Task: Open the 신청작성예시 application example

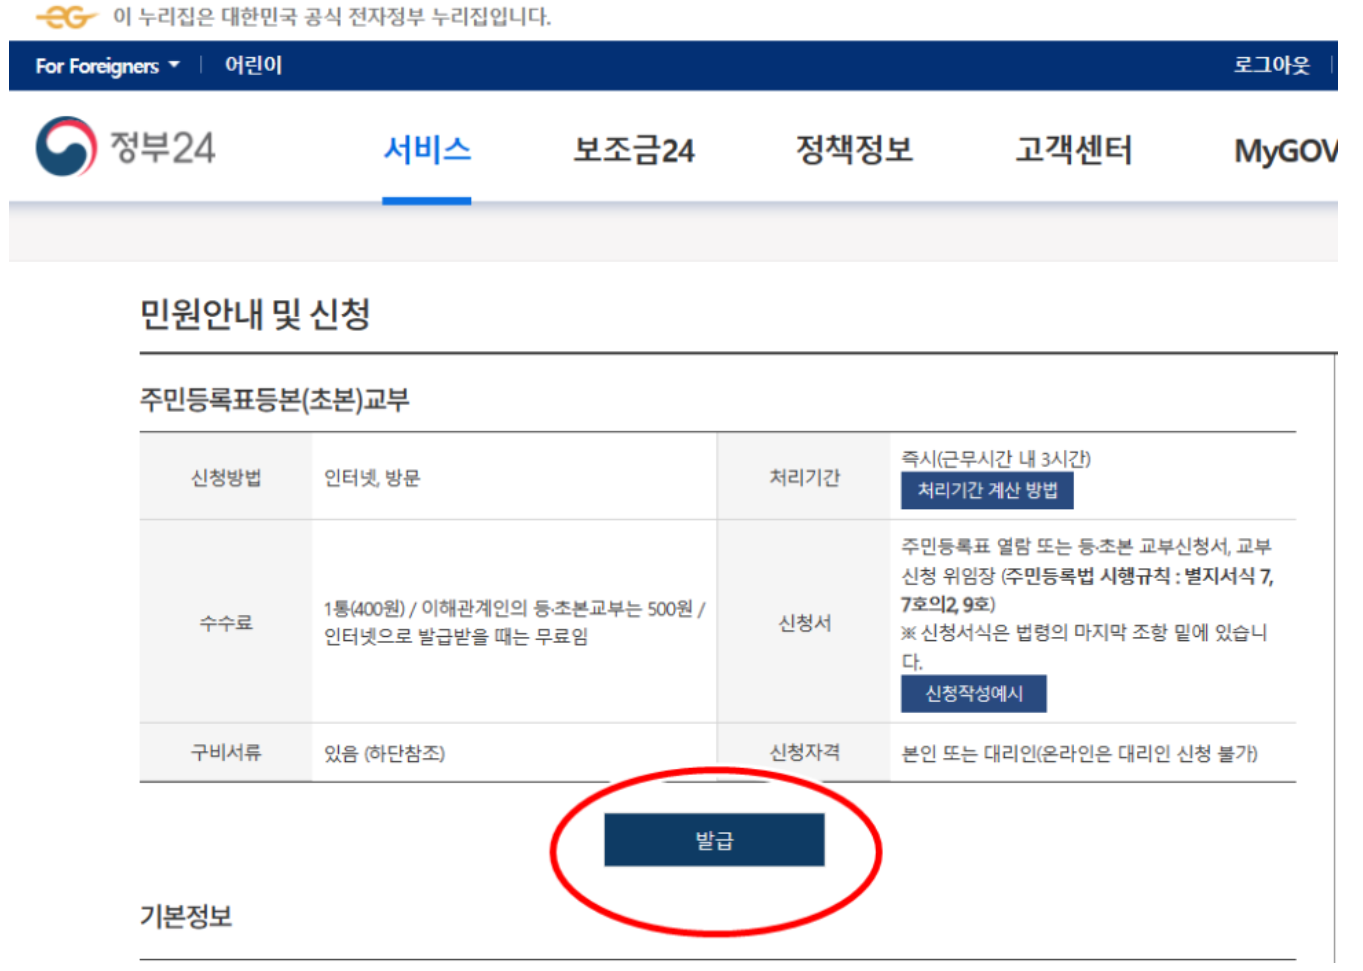Action: tap(975, 693)
